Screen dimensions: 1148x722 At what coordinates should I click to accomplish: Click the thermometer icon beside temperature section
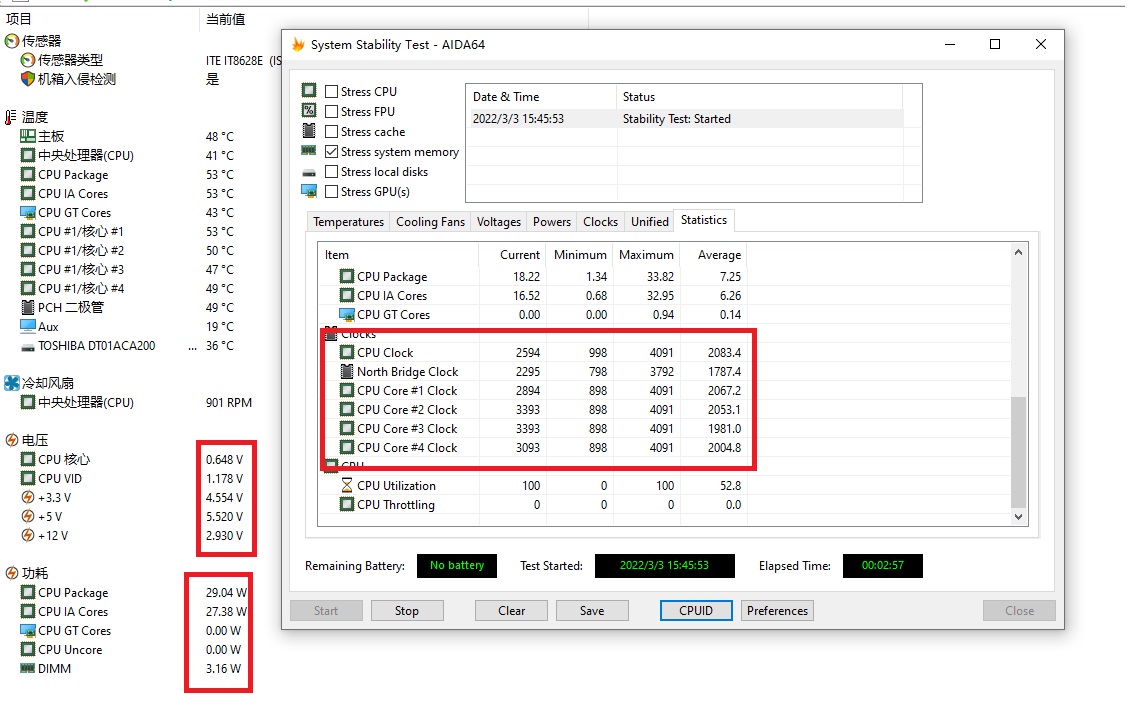pyautogui.click(x=11, y=117)
